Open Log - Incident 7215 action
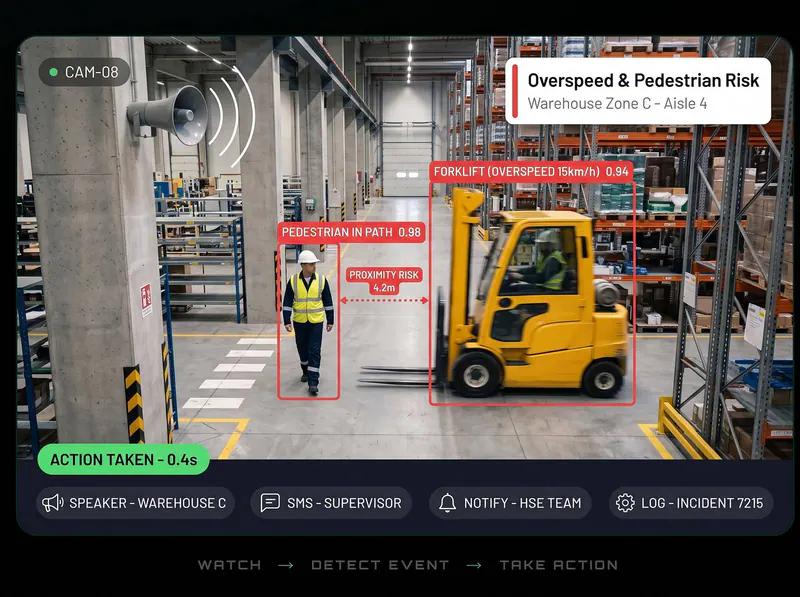Viewport: 800px width, 597px height. [691, 503]
